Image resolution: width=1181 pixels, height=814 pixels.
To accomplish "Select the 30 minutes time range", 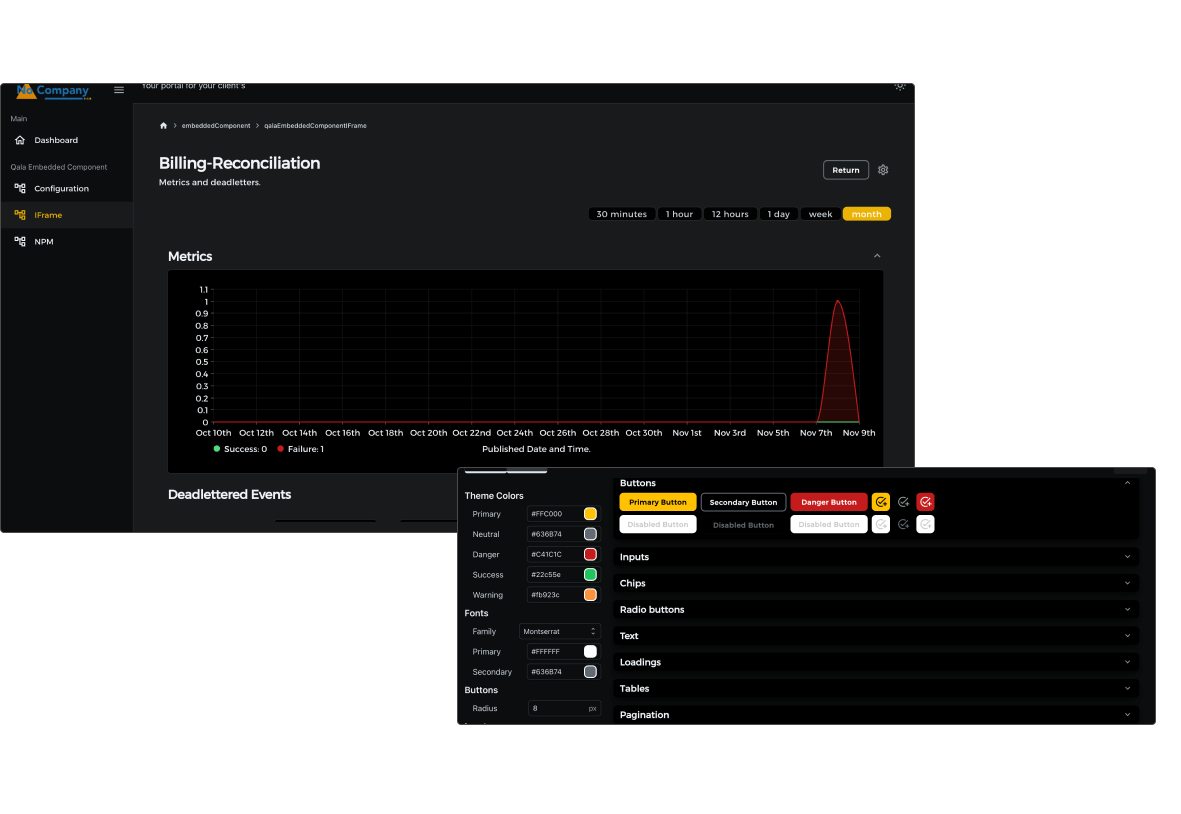I will (621, 214).
